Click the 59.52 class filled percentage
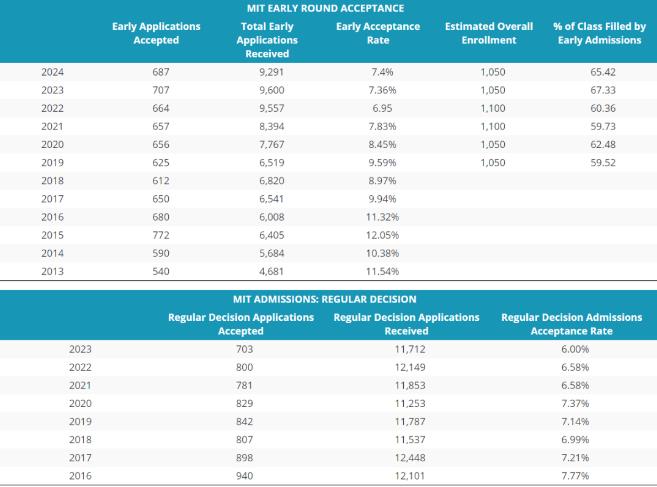The height and width of the screenshot is (487, 657). (603, 163)
